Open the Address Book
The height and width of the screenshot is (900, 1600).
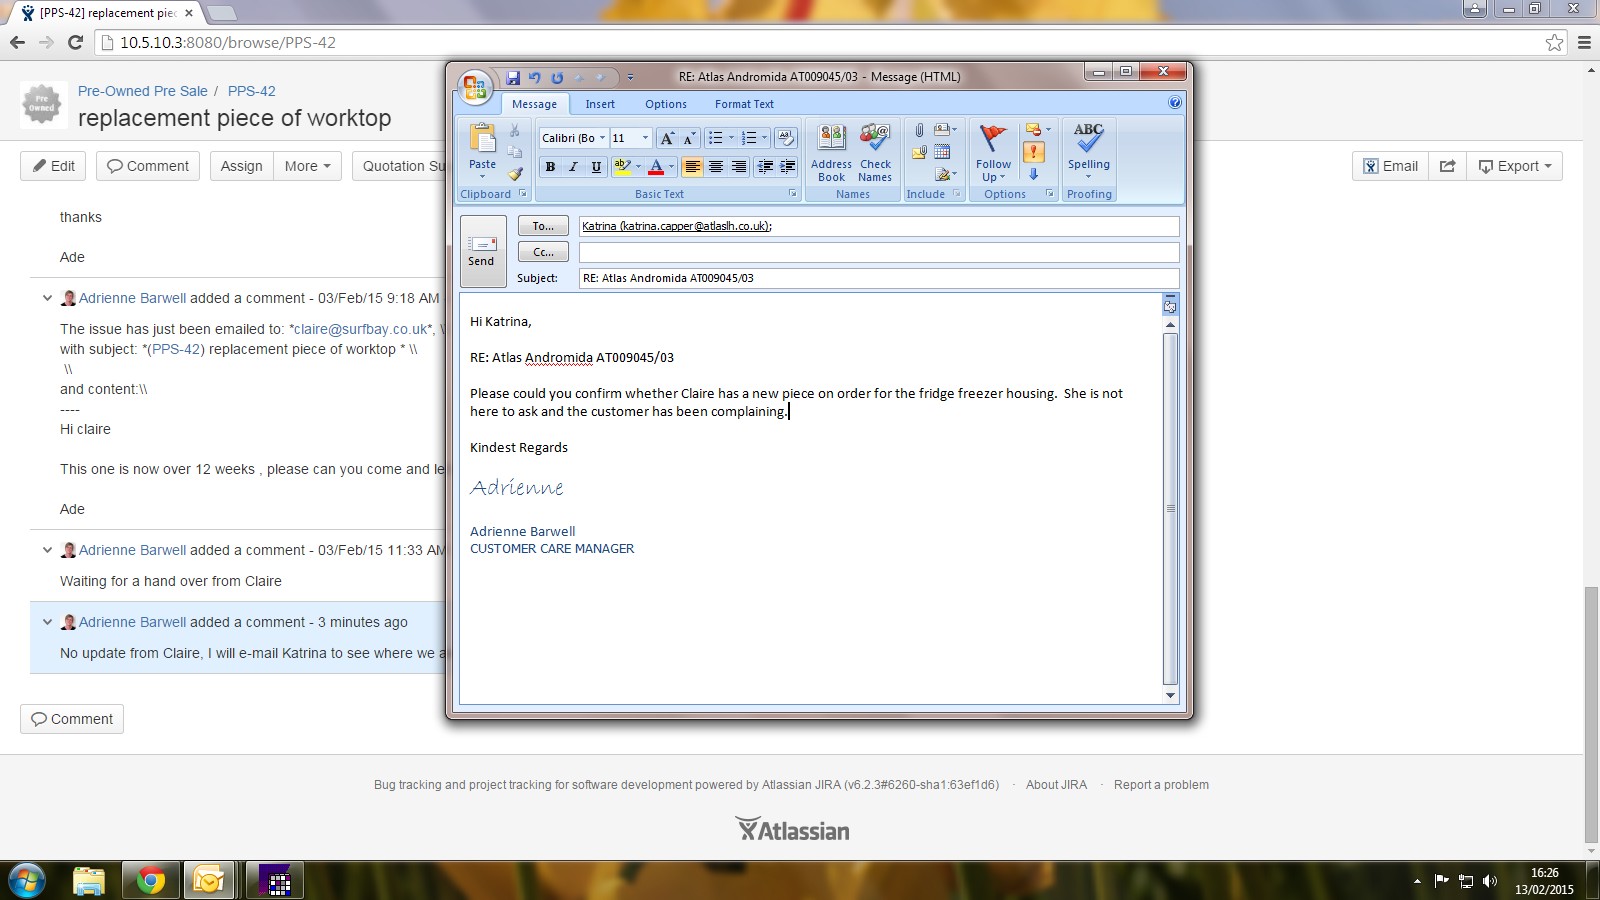tap(831, 151)
